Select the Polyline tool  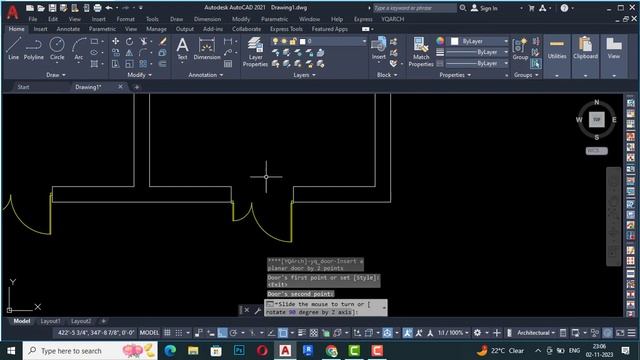[x=33, y=49]
